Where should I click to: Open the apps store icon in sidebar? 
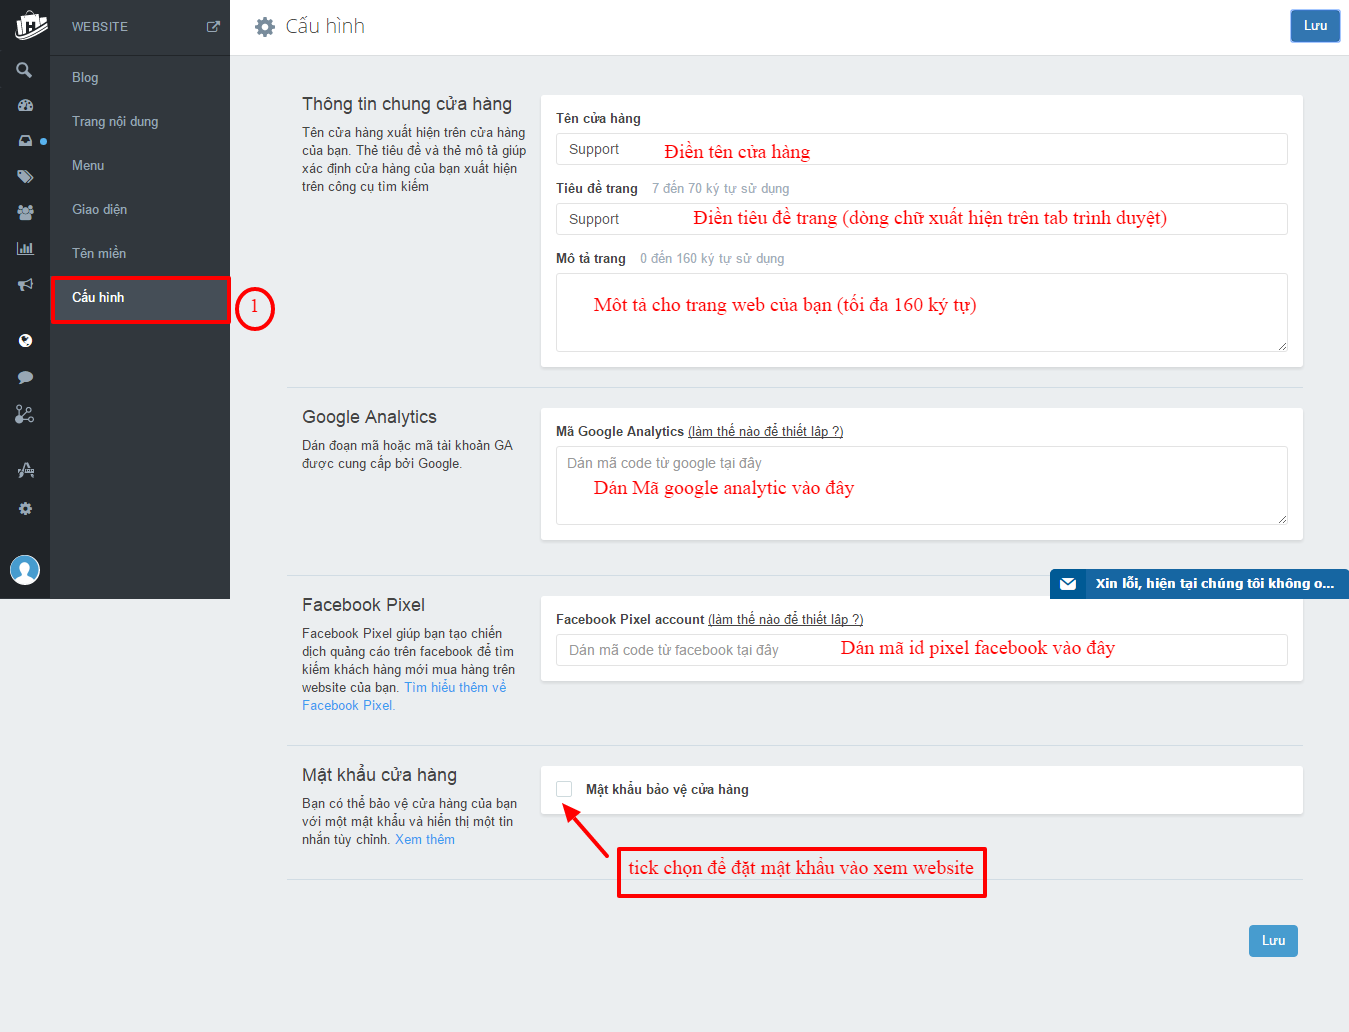click(25, 470)
